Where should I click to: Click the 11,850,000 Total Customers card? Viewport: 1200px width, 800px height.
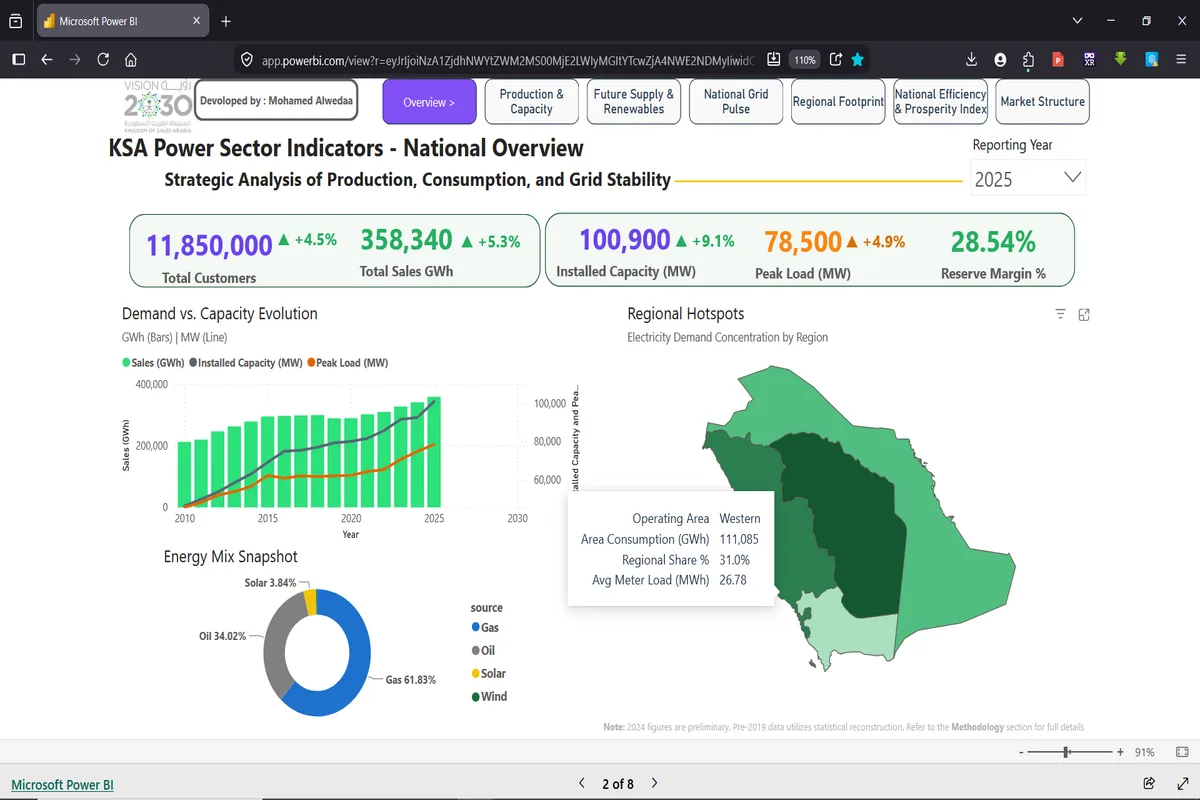[209, 245]
